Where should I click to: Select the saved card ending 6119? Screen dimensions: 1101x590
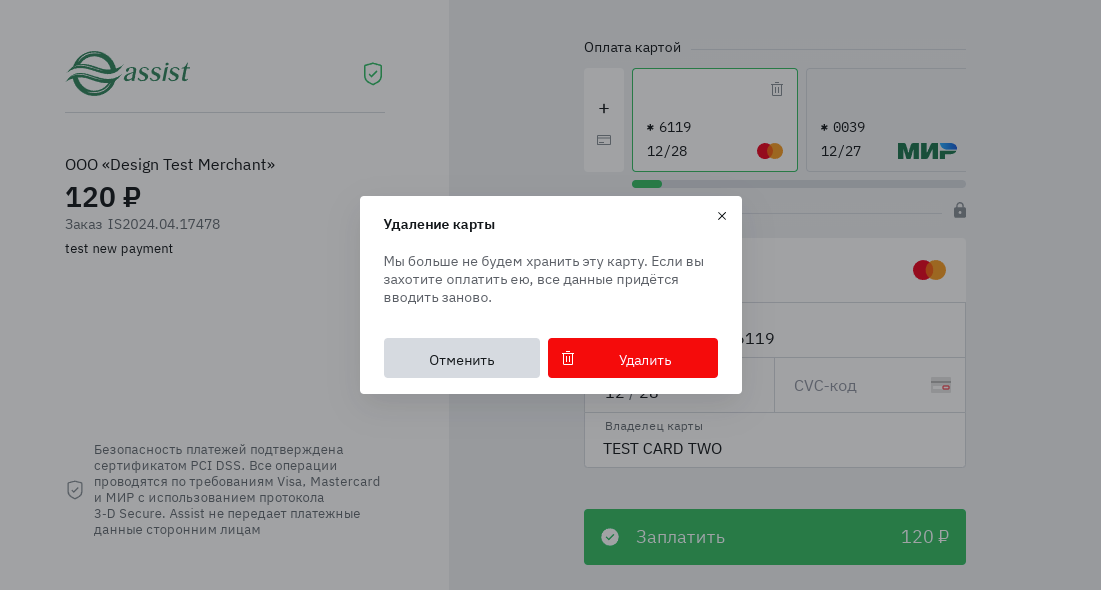pos(714,120)
